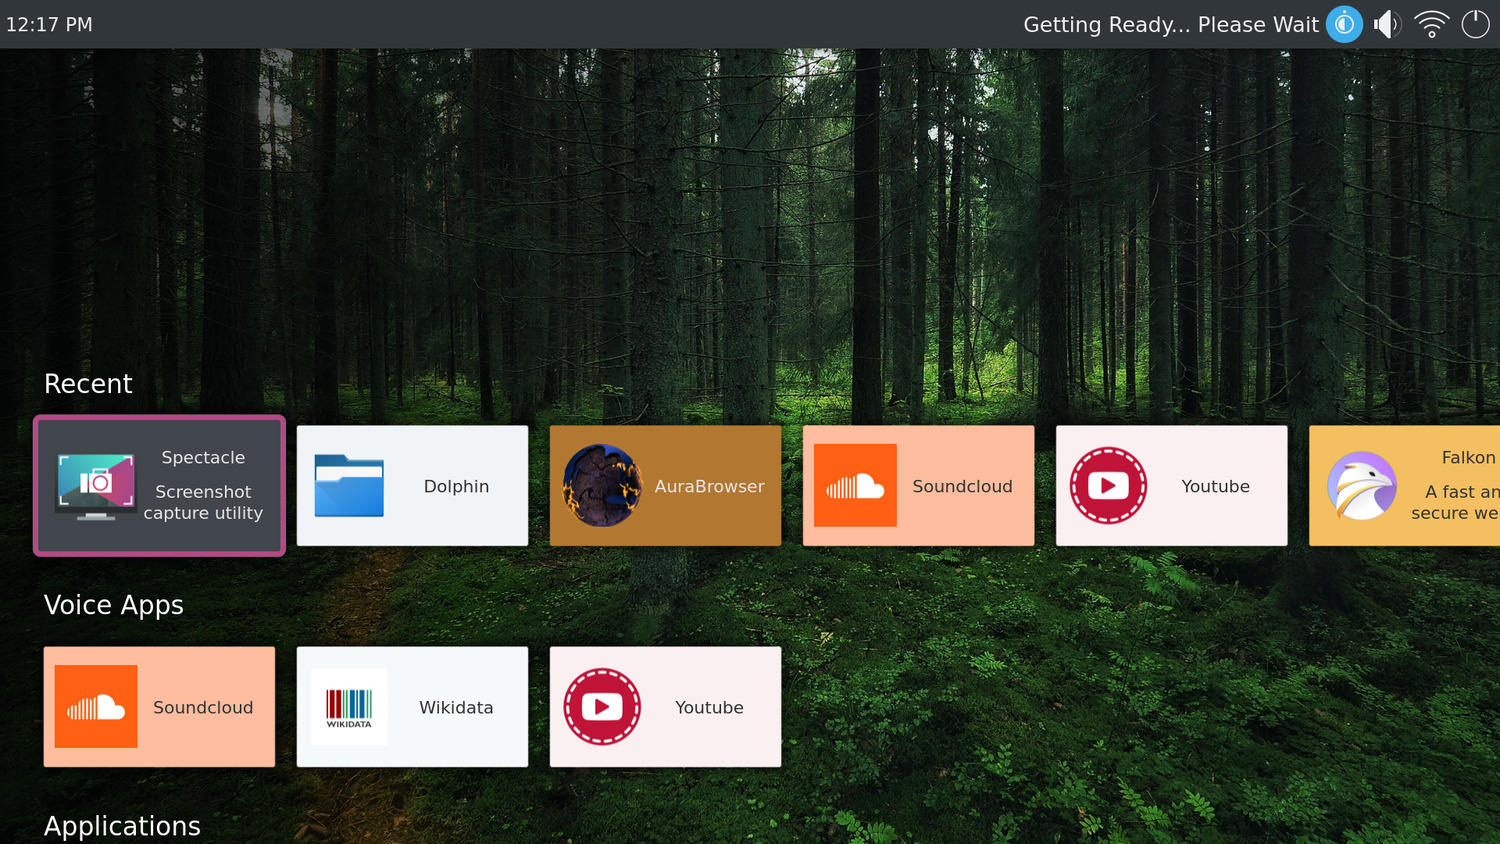Open the Spectacle screenshot capture tile
Image resolution: width=1500 pixels, height=844 pixels.
click(159, 486)
